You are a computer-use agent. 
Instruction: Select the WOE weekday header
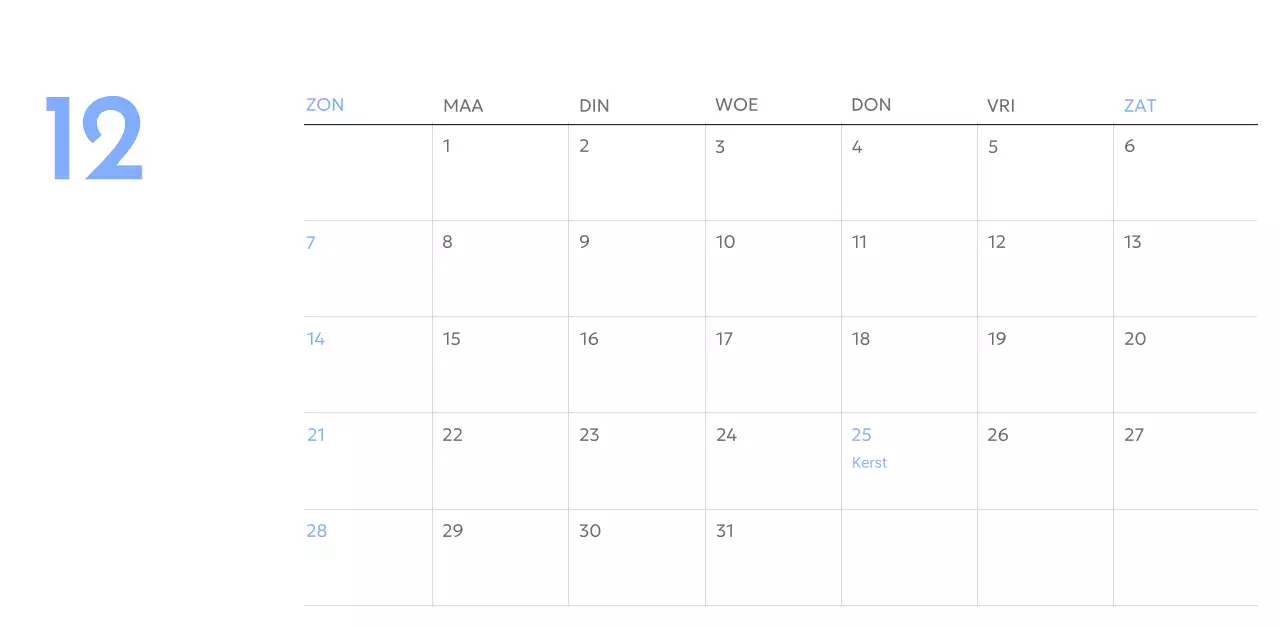(x=736, y=105)
